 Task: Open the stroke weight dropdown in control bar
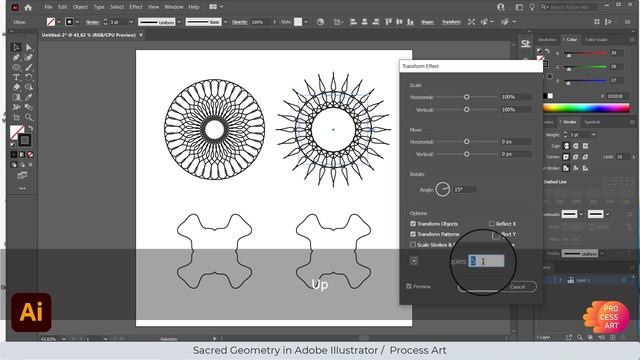coord(131,22)
